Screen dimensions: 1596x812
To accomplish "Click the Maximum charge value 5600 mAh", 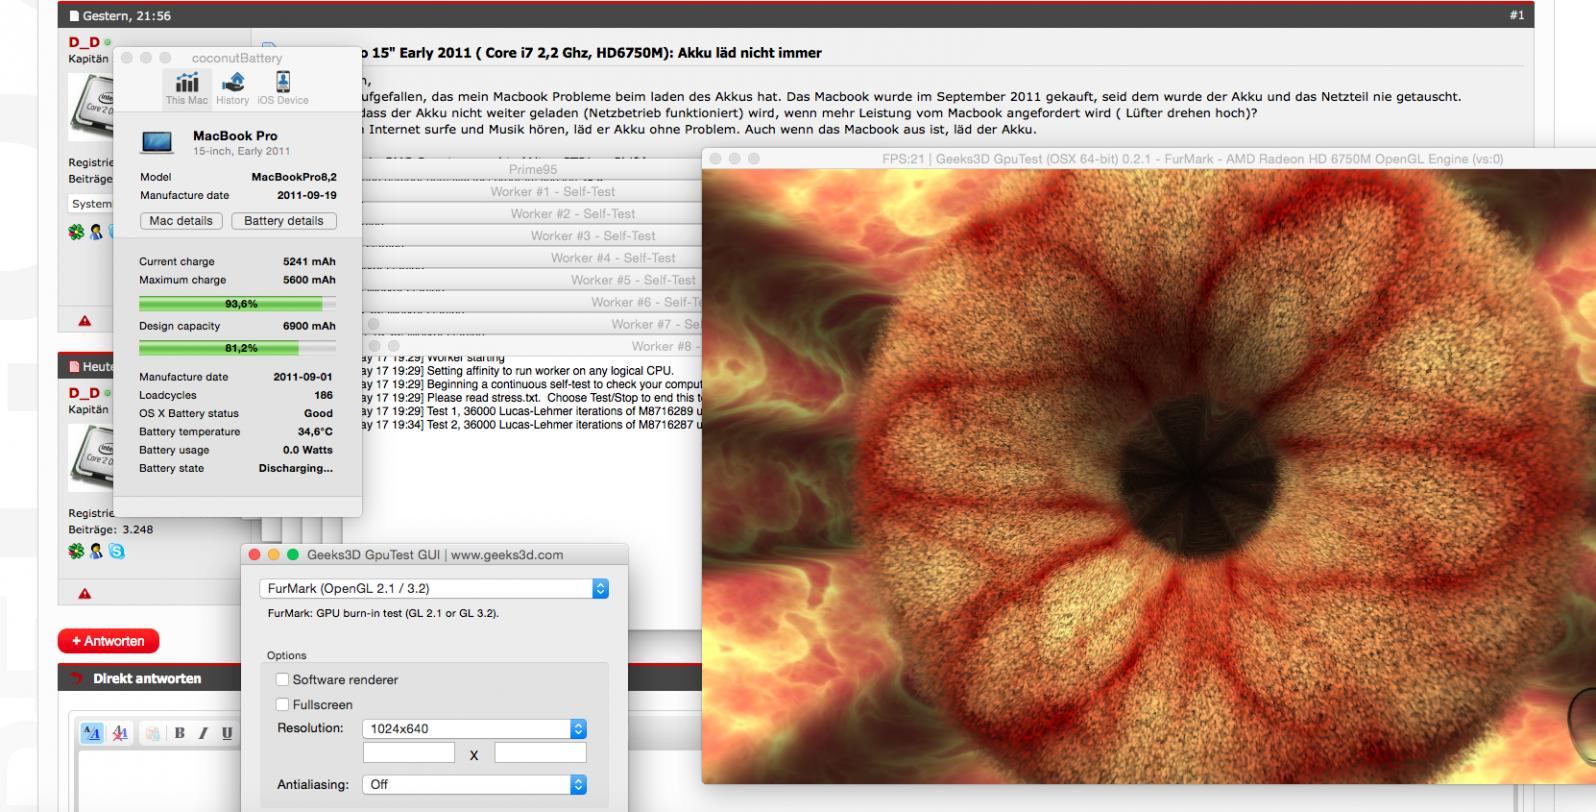I will 309,280.
